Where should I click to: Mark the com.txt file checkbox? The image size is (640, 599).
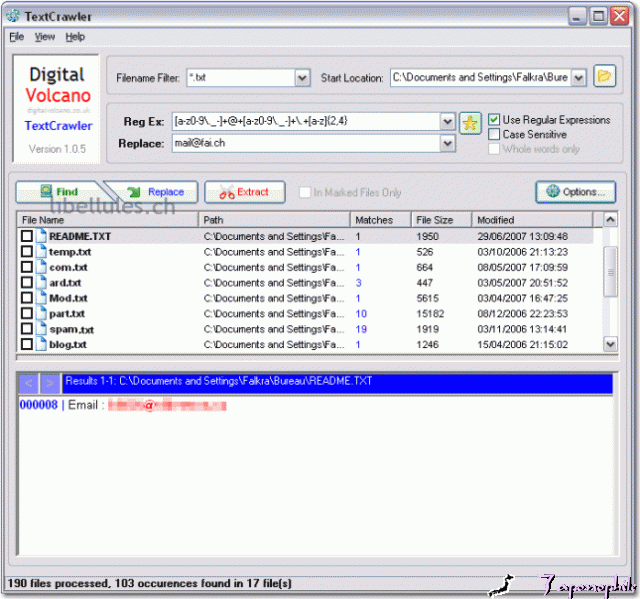click(x=27, y=267)
